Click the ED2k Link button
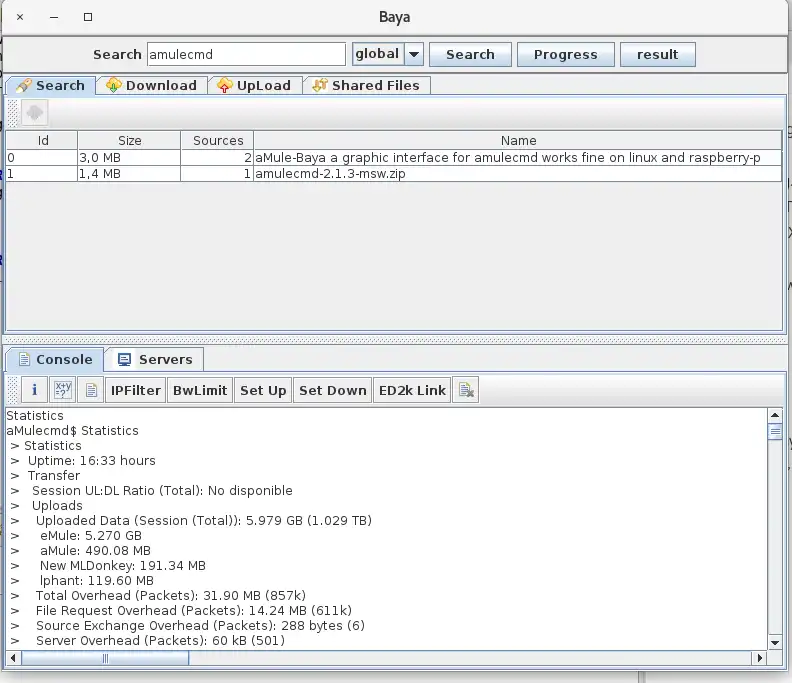This screenshot has height=683, width=792. [x=412, y=390]
